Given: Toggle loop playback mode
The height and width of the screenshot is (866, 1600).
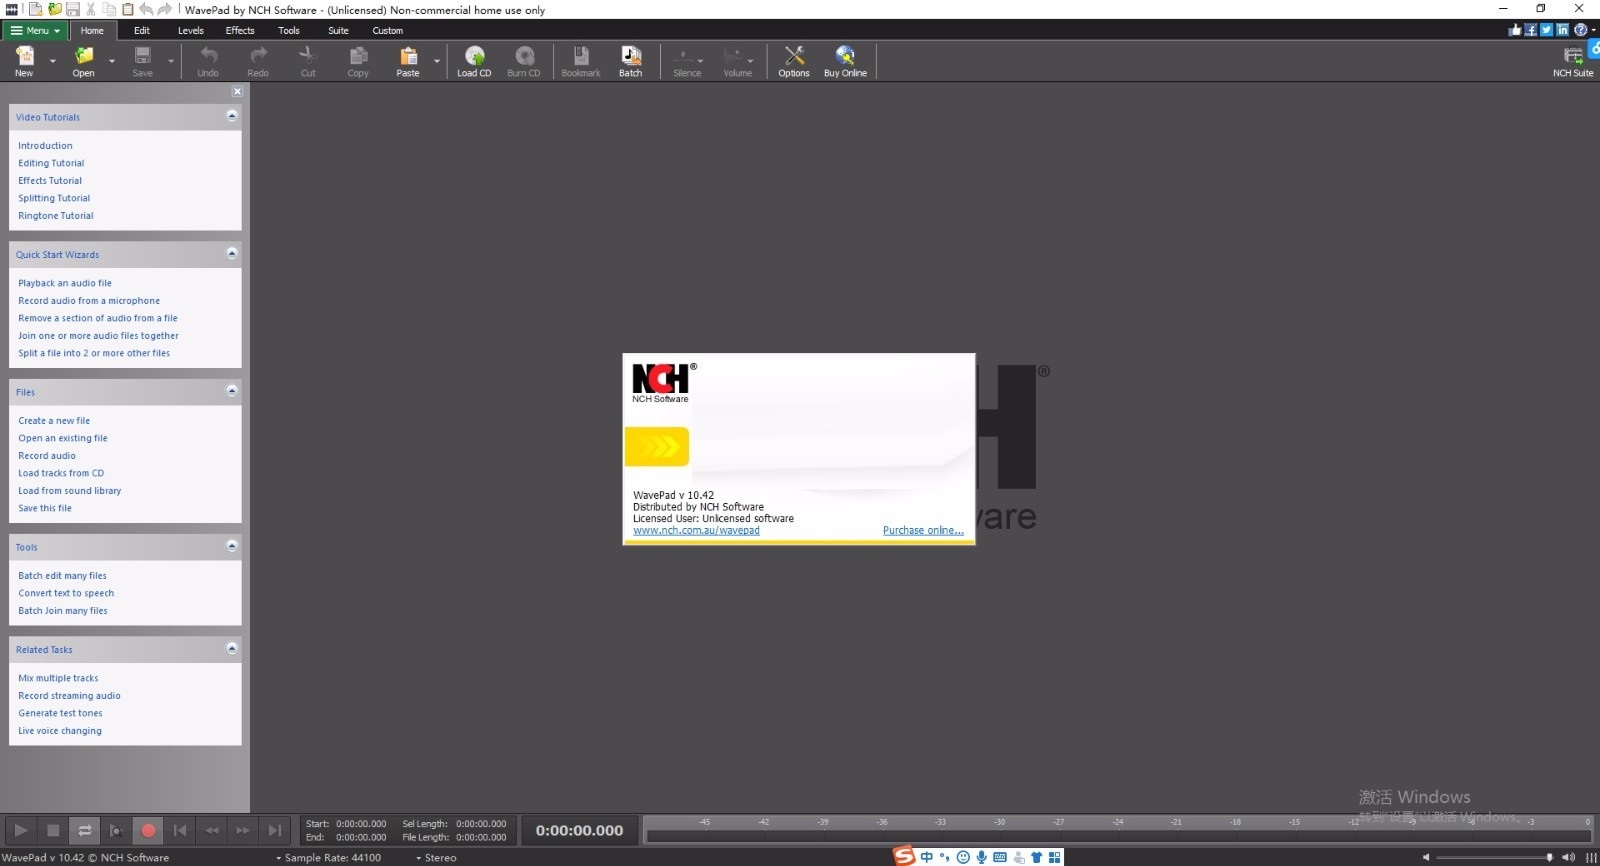Looking at the screenshot, I should point(85,830).
